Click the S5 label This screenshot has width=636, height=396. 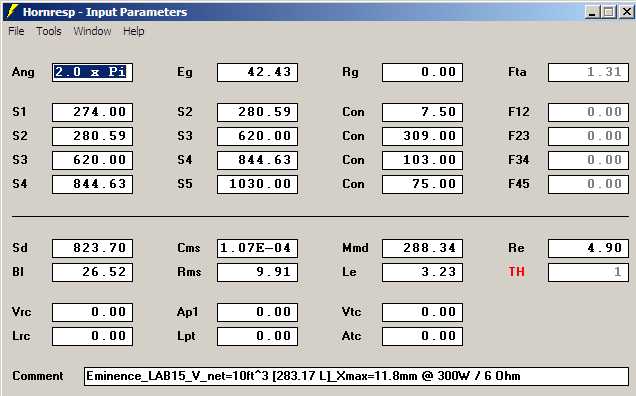(x=185, y=184)
